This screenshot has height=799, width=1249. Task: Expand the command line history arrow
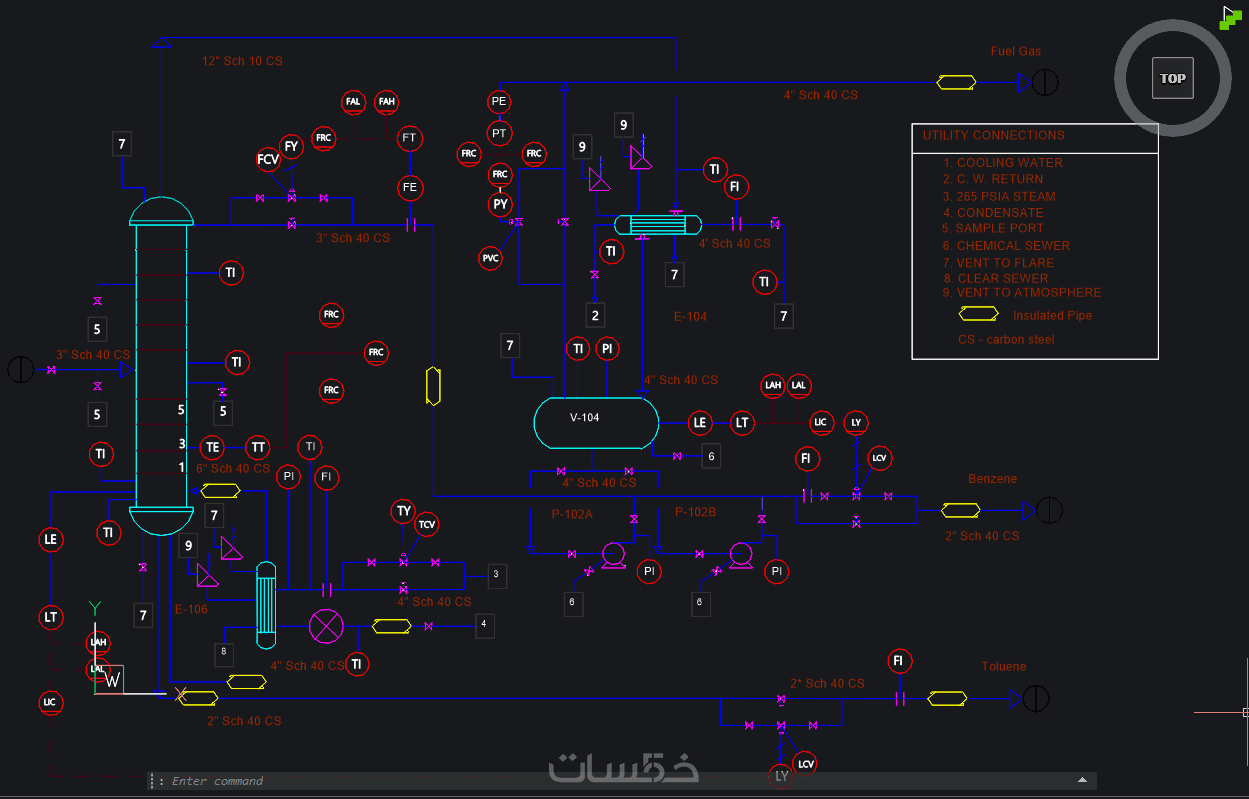[1082, 780]
